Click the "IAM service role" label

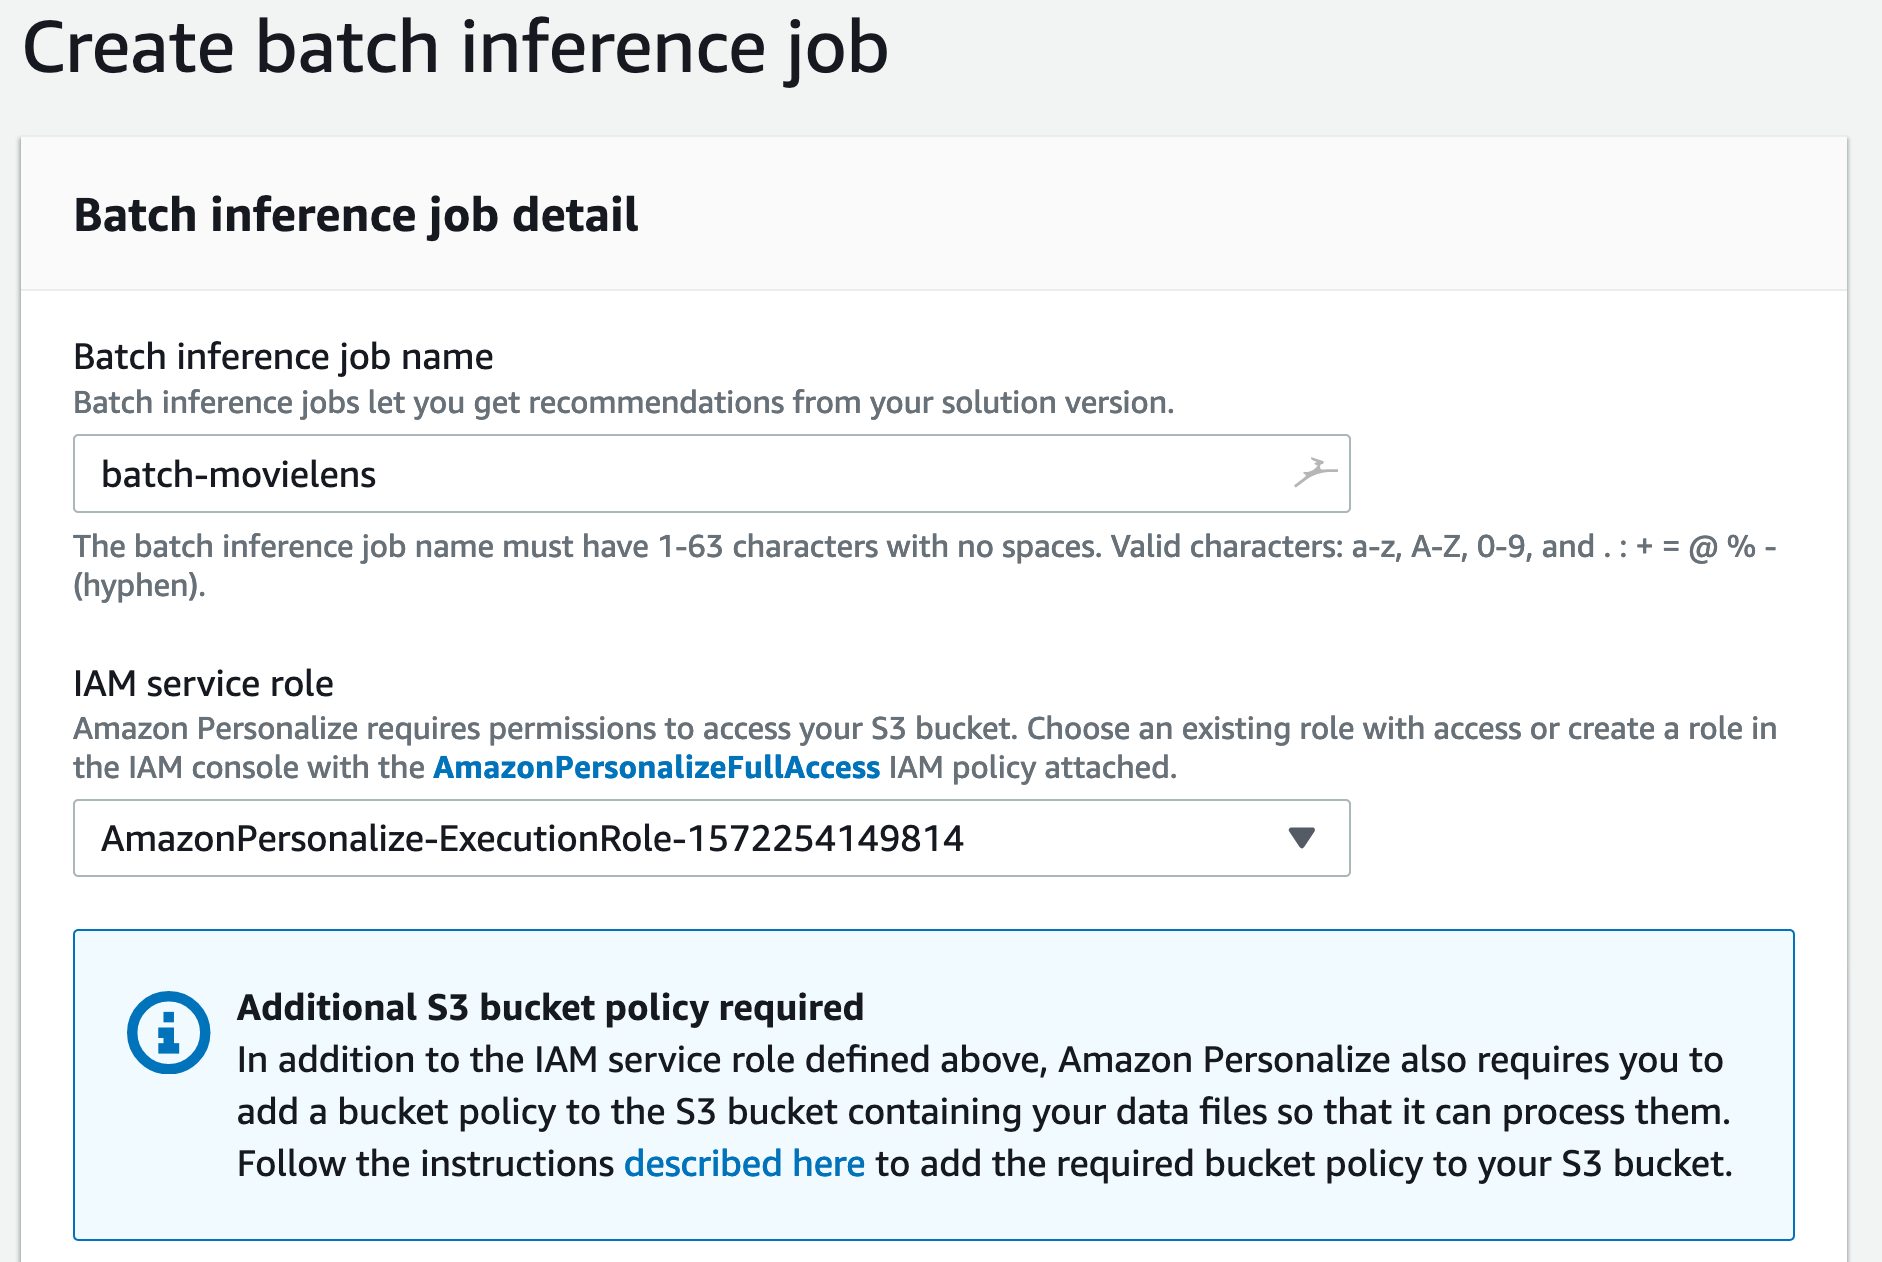[203, 683]
